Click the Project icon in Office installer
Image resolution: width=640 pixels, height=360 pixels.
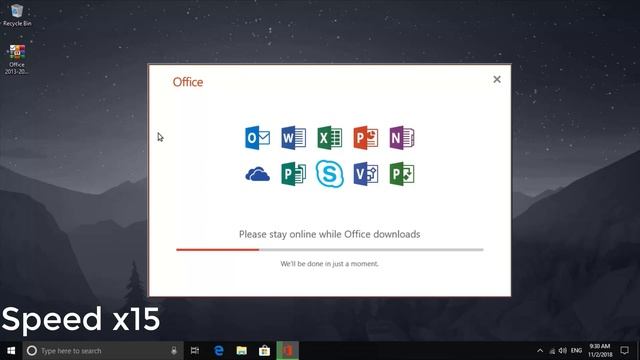tap(402, 174)
